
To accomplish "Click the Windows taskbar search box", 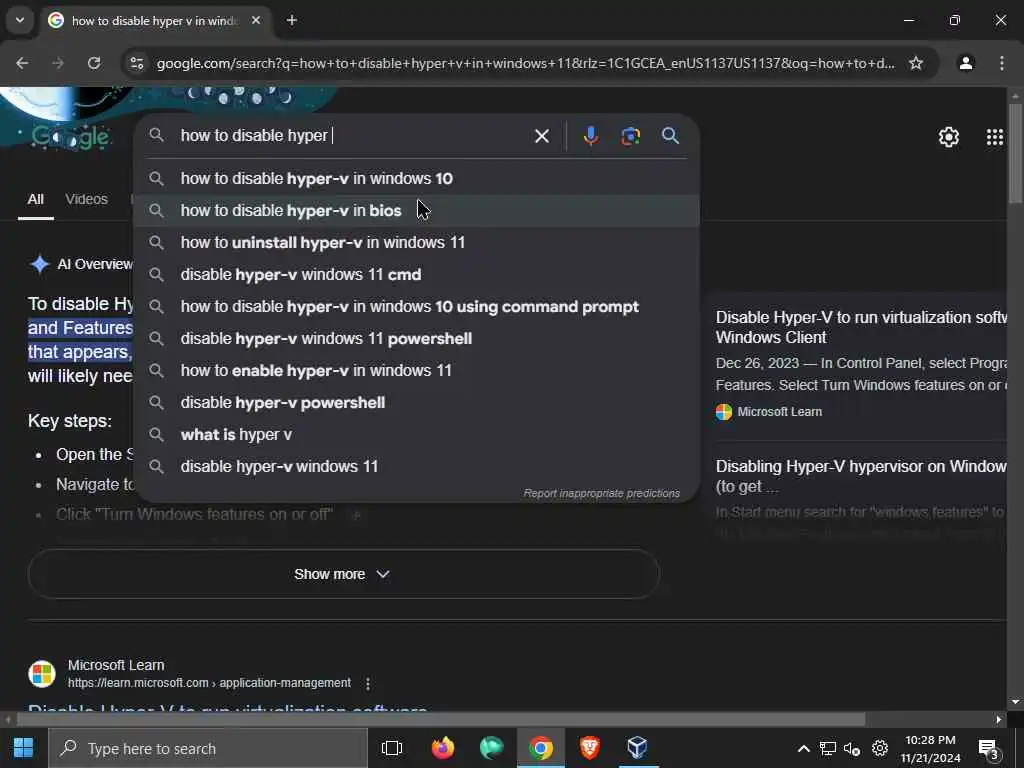I will coord(208,748).
